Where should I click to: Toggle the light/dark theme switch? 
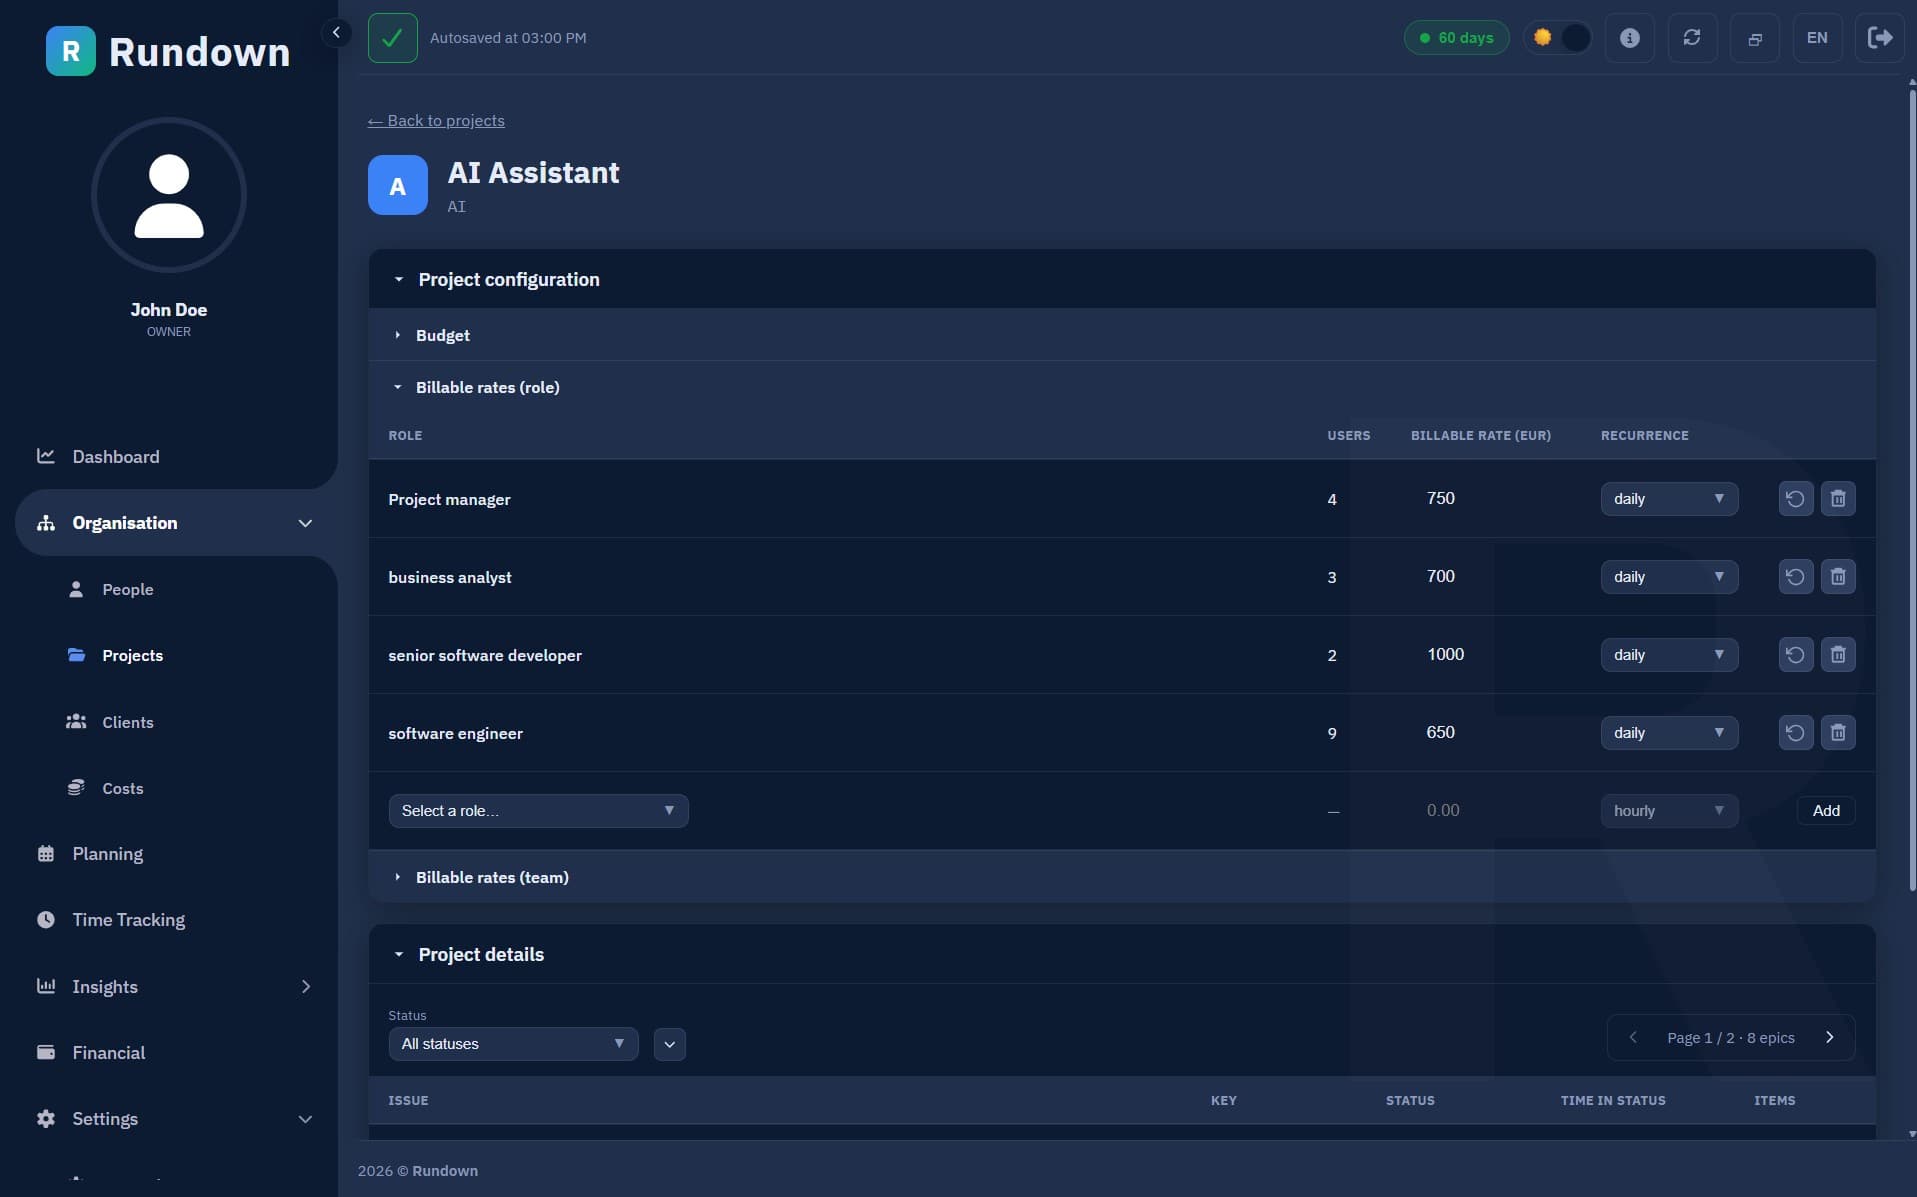click(x=1558, y=38)
